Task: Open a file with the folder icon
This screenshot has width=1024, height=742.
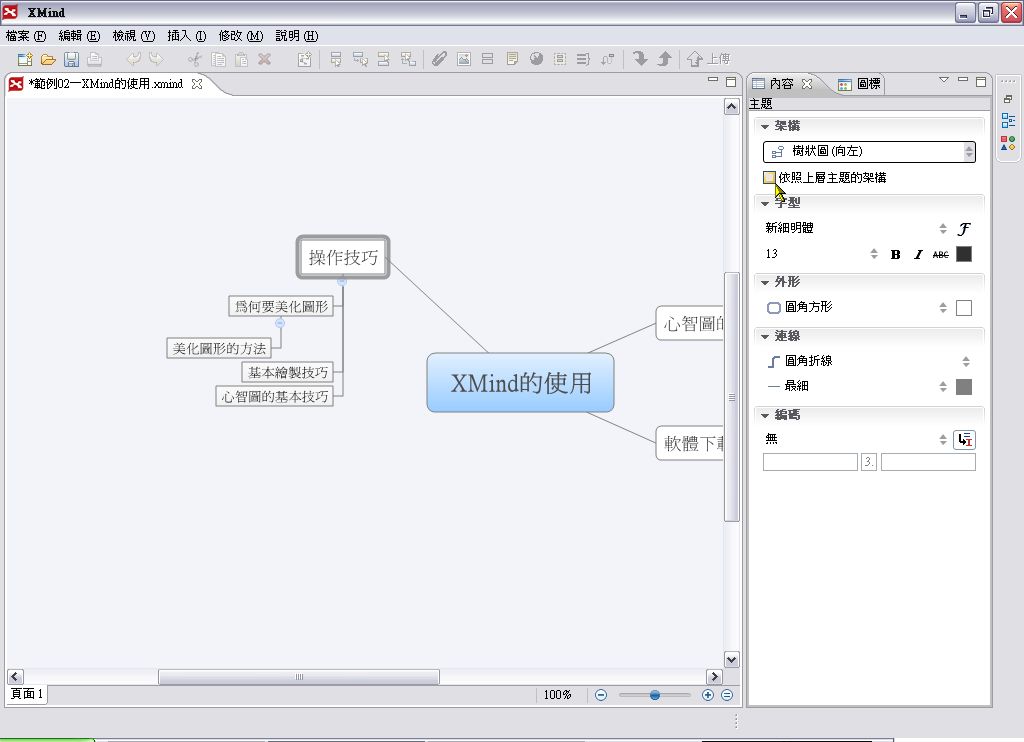Action: [48, 59]
